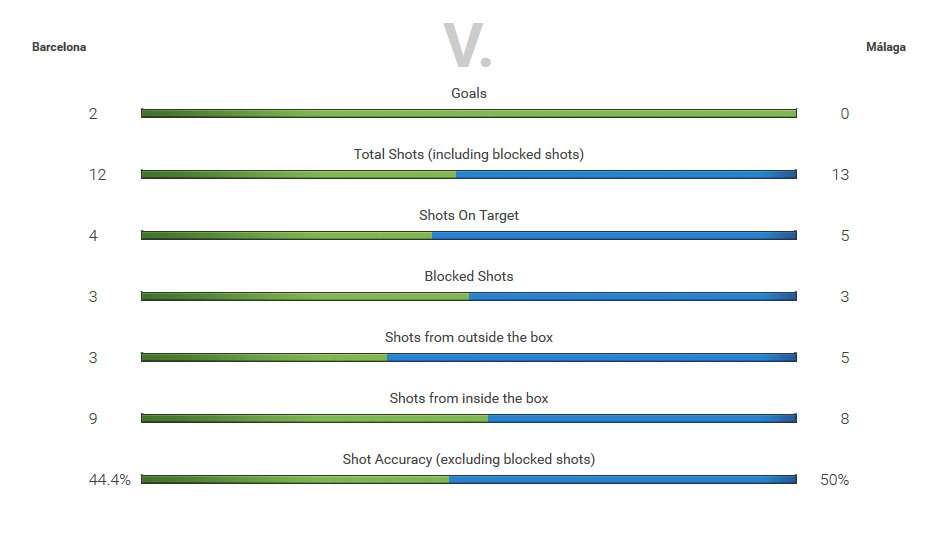Screen dimensions: 938x536
Task: Click Barcelona's 44.4% accuracy value
Action: [109, 480]
